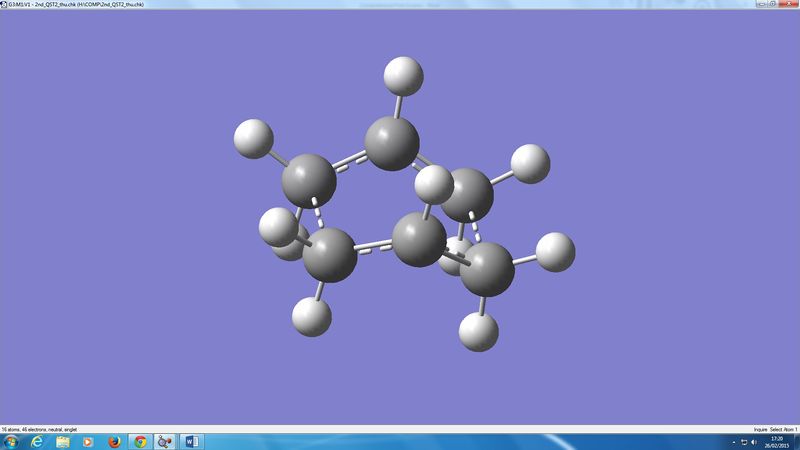The width and height of the screenshot is (800, 450).
Task: Close the GaussView molecule window
Action: [789, 4]
